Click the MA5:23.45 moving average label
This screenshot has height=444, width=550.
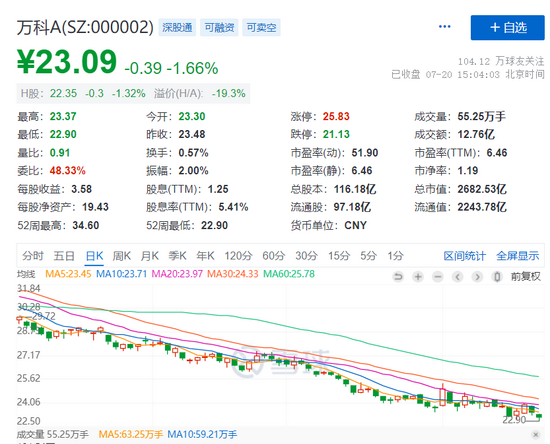68,274
